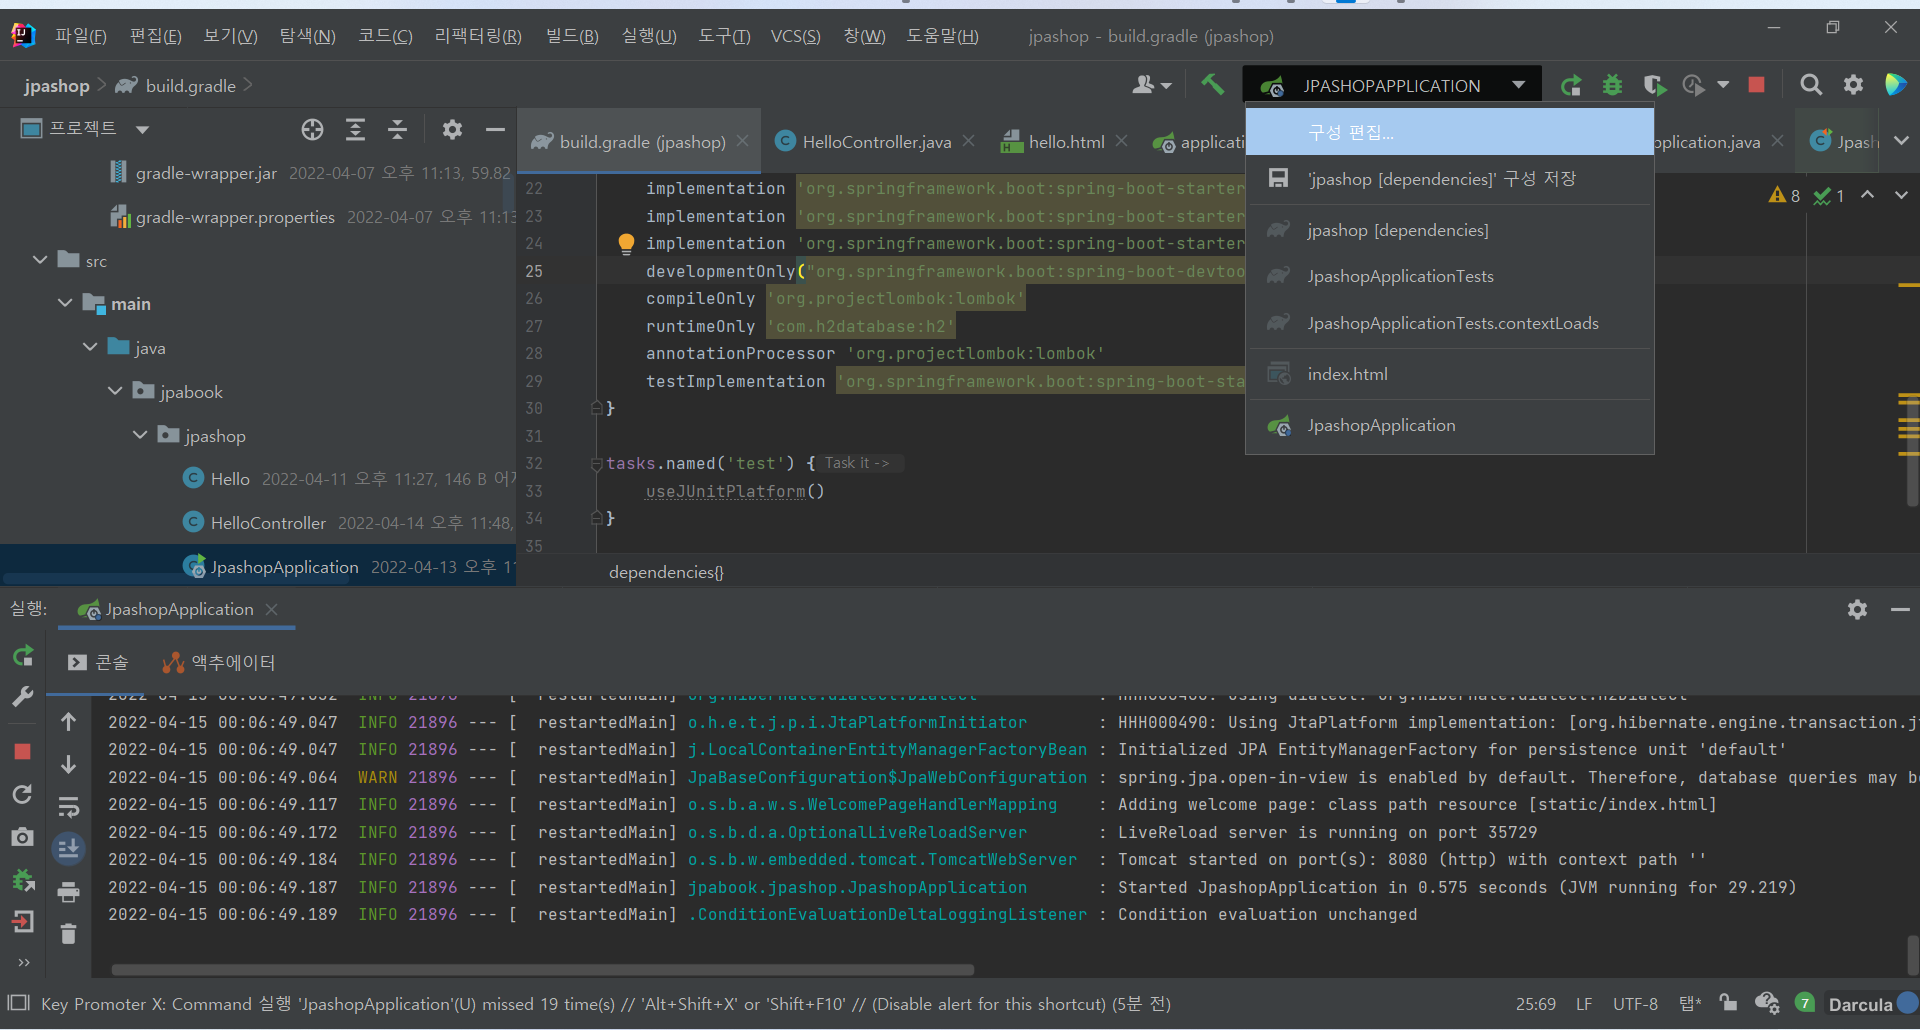
Task: Show hidden editor tabs dropdown
Action: [1901, 141]
